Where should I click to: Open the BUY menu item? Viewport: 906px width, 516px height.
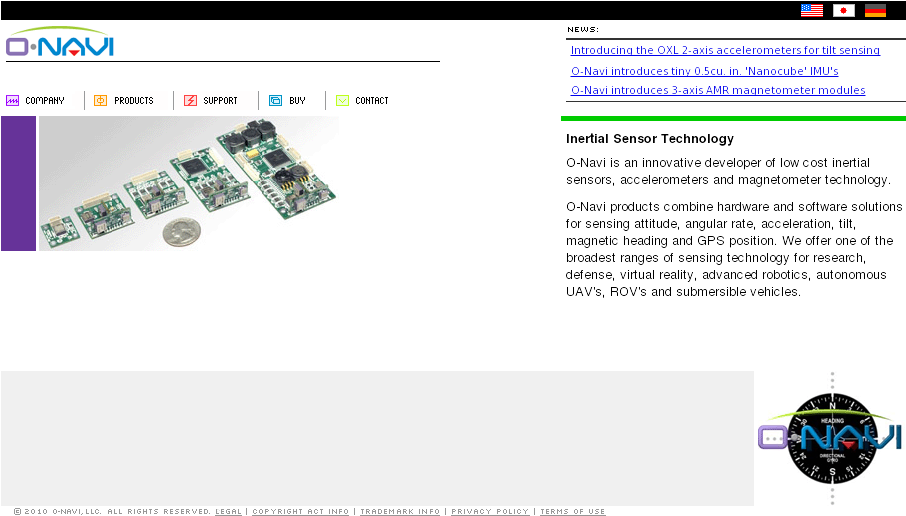coord(298,101)
